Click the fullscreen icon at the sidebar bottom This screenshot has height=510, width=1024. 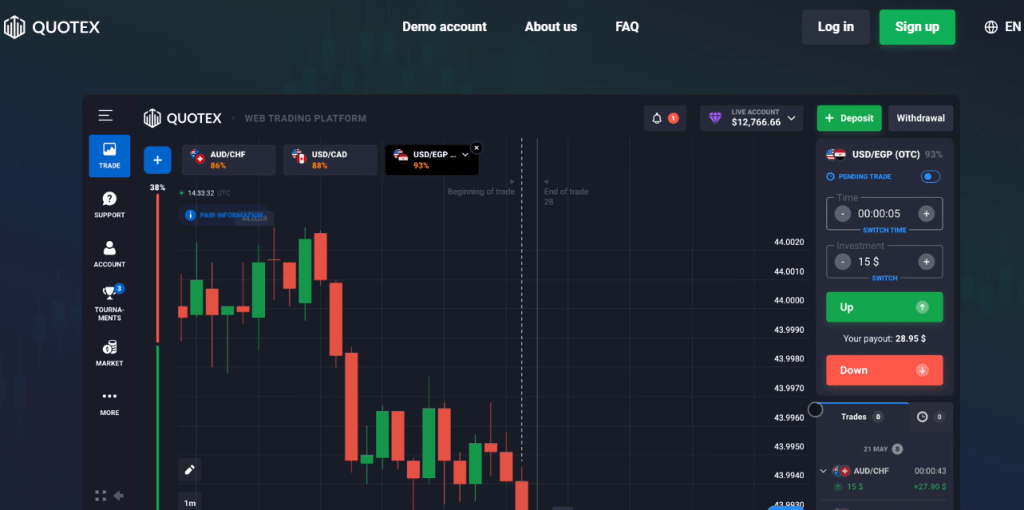[x=101, y=496]
